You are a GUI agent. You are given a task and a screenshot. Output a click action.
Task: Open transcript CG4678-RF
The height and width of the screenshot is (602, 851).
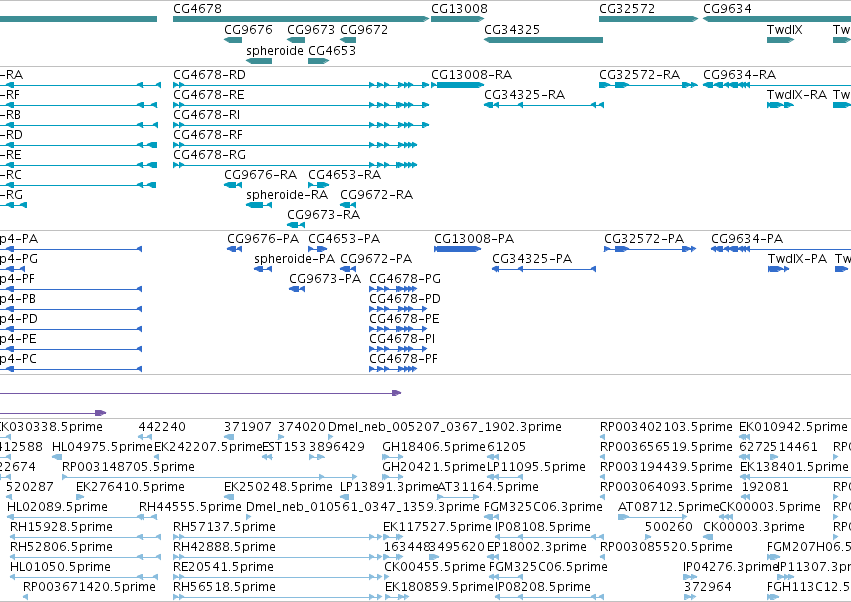tap(208, 135)
